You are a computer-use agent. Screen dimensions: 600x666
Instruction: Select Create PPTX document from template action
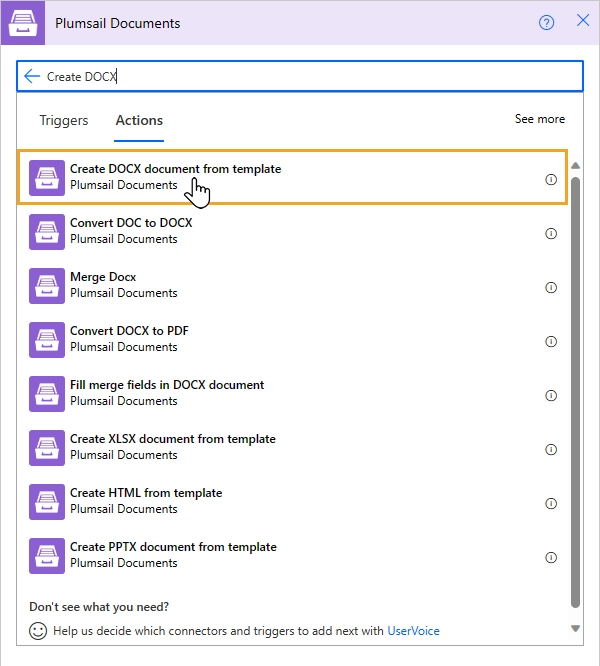coord(292,555)
